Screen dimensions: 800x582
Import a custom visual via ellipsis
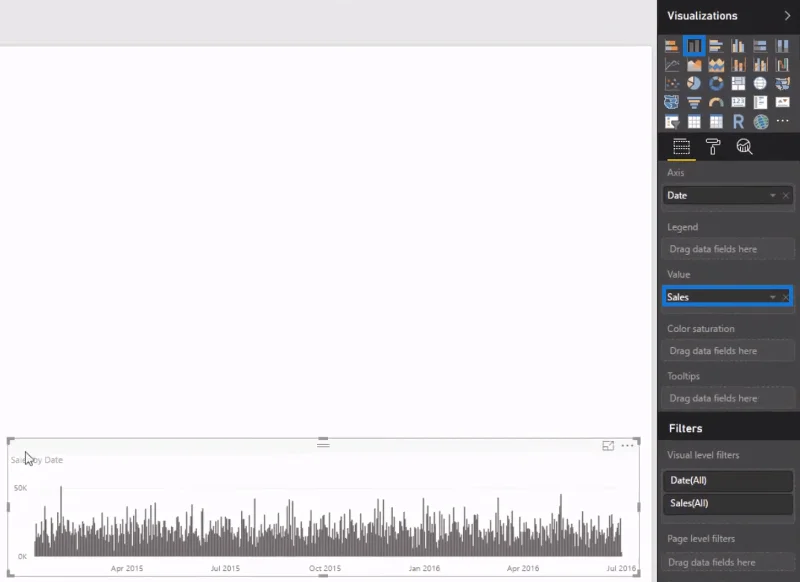click(x=782, y=121)
